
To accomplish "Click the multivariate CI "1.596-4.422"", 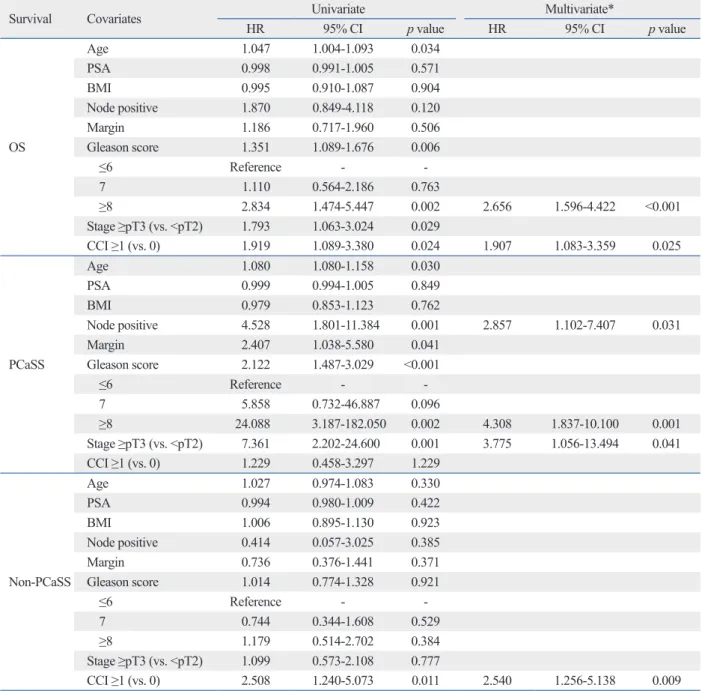I will coord(585,206).
